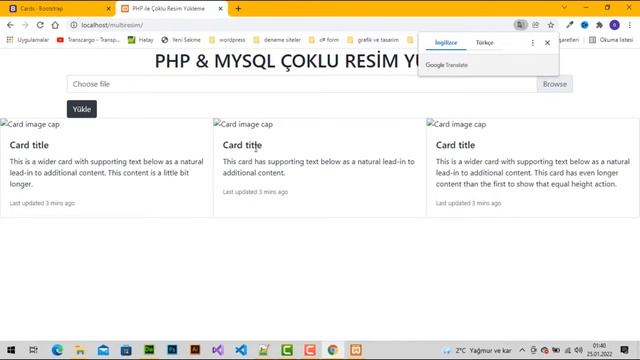Click 'Last updated 3 mins ago' in second card
Image resolution: width=640 pixels, height=360 pixels.
point(255,192)
